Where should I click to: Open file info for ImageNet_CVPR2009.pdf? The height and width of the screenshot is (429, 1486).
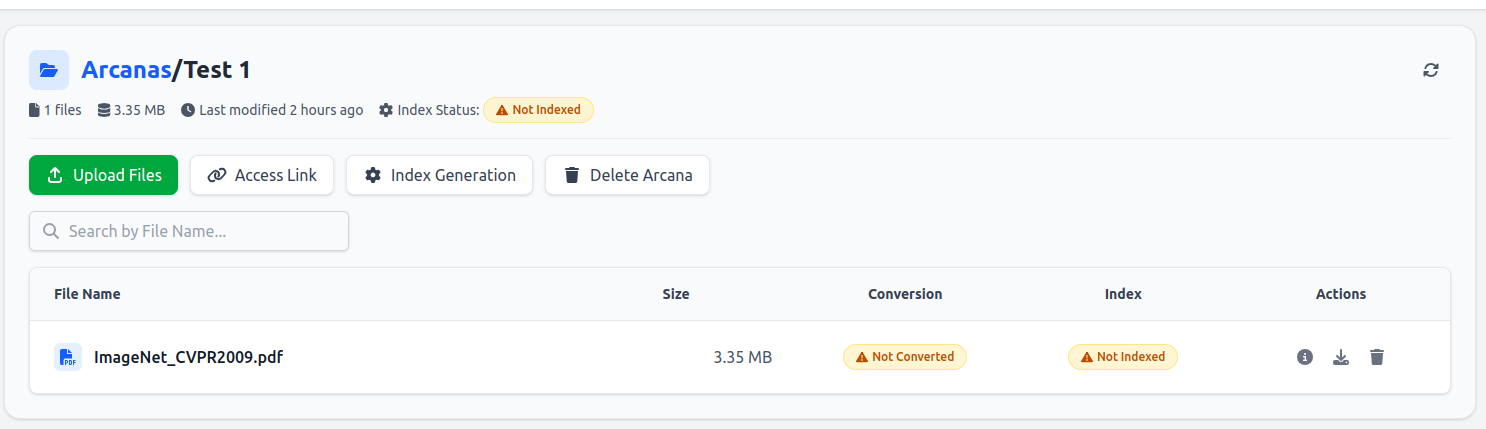[1304, 357]
